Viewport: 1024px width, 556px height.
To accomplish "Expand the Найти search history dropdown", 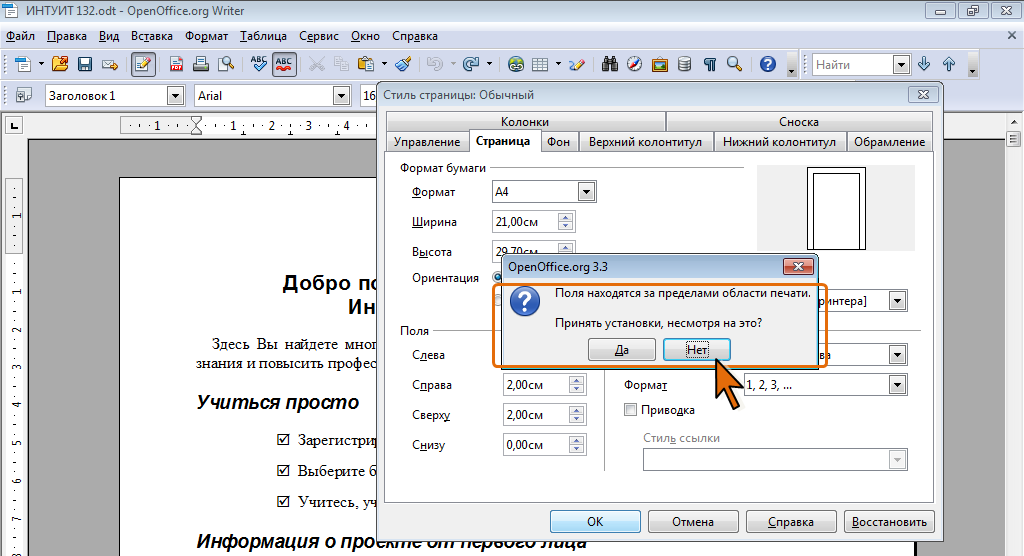I will click(x=901, y=65).
